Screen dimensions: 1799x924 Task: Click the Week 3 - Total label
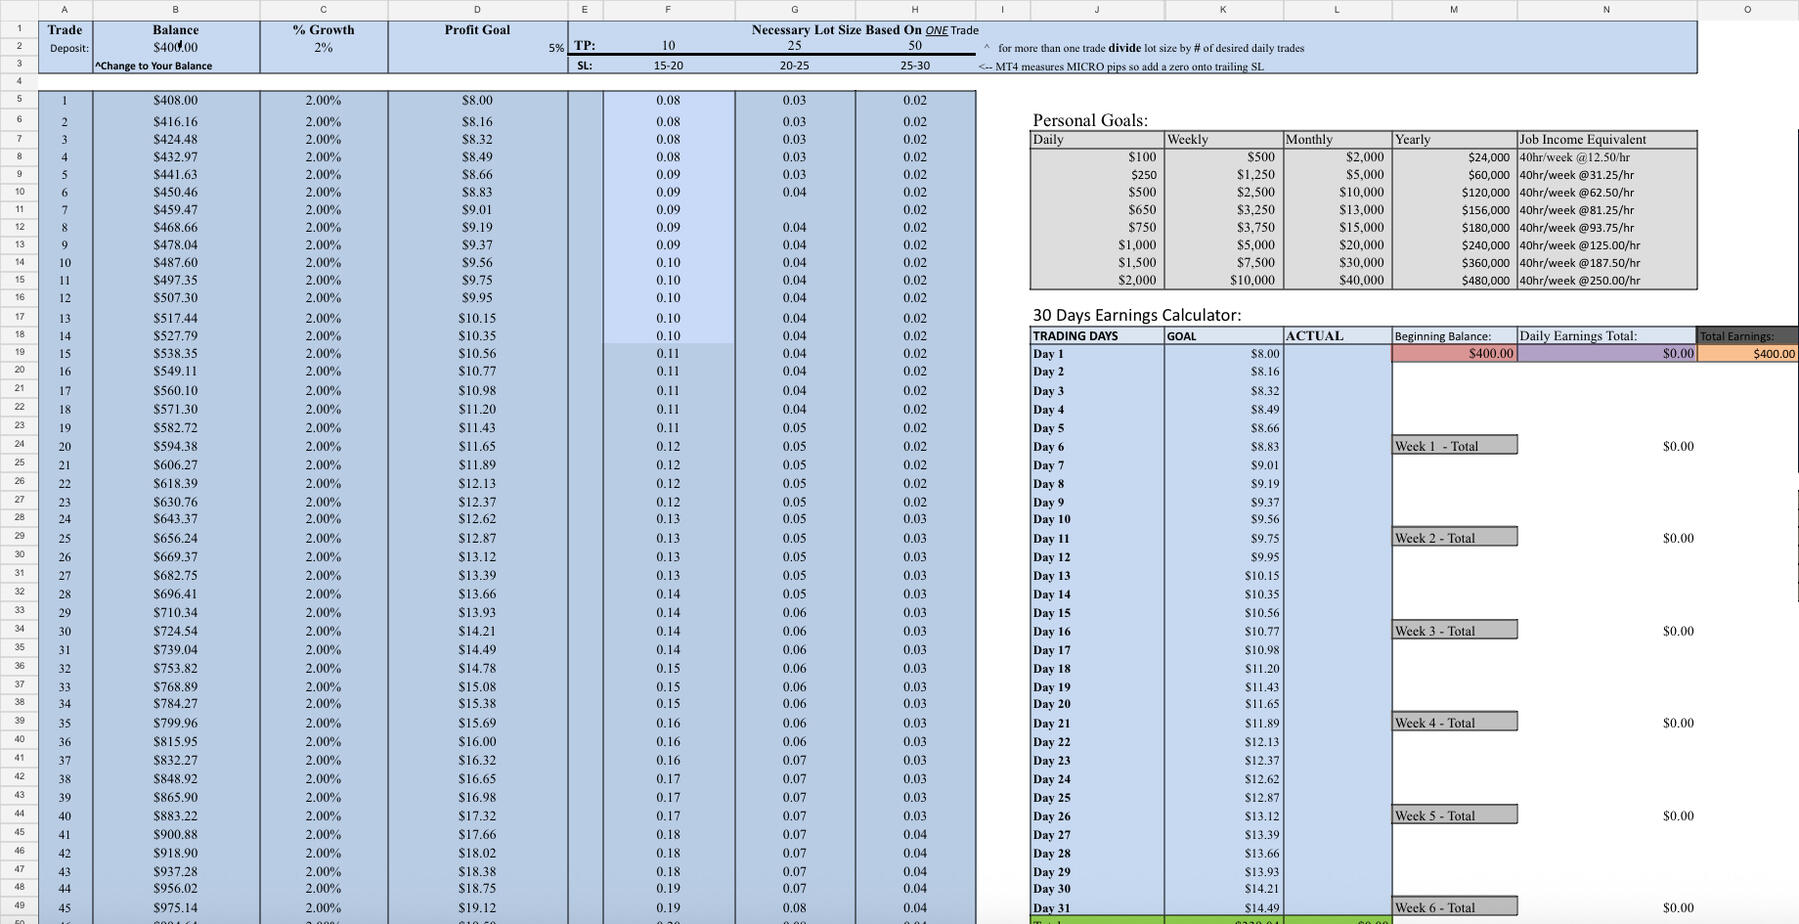tap(1455, 631)
